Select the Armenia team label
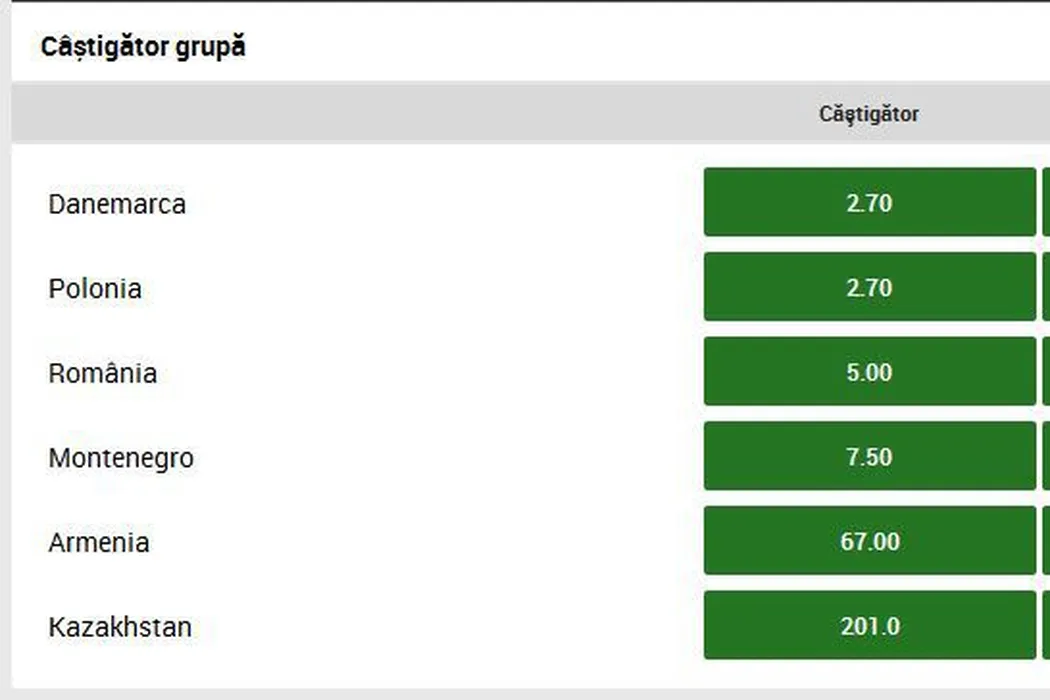This screenshot has width=1050, height=700. (99, 542)
